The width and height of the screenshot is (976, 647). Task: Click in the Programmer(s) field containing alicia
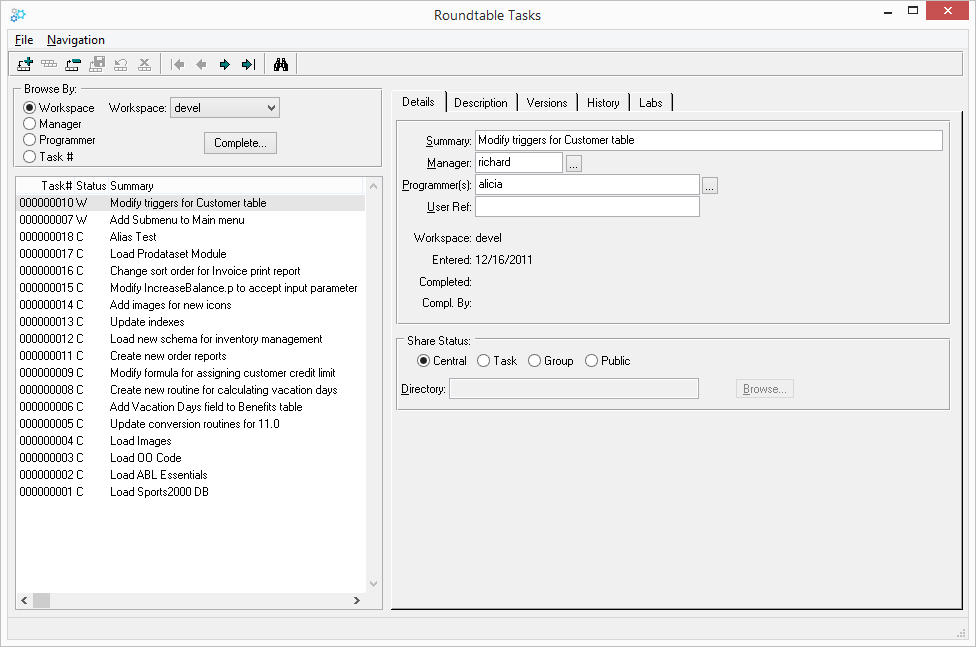[588, 184]
